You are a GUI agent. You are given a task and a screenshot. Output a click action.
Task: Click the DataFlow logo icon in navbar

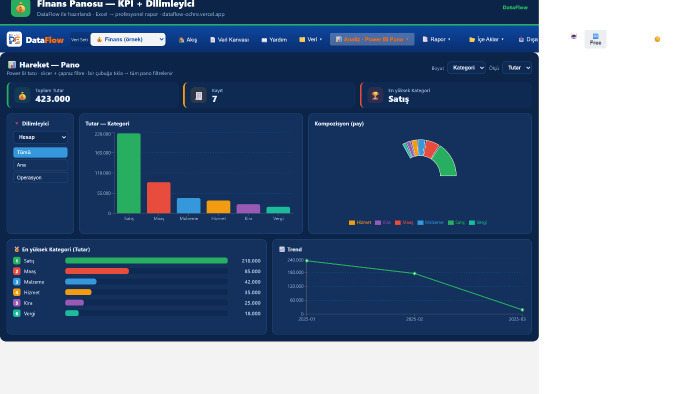pyautogui.click(x=14, y=39)
